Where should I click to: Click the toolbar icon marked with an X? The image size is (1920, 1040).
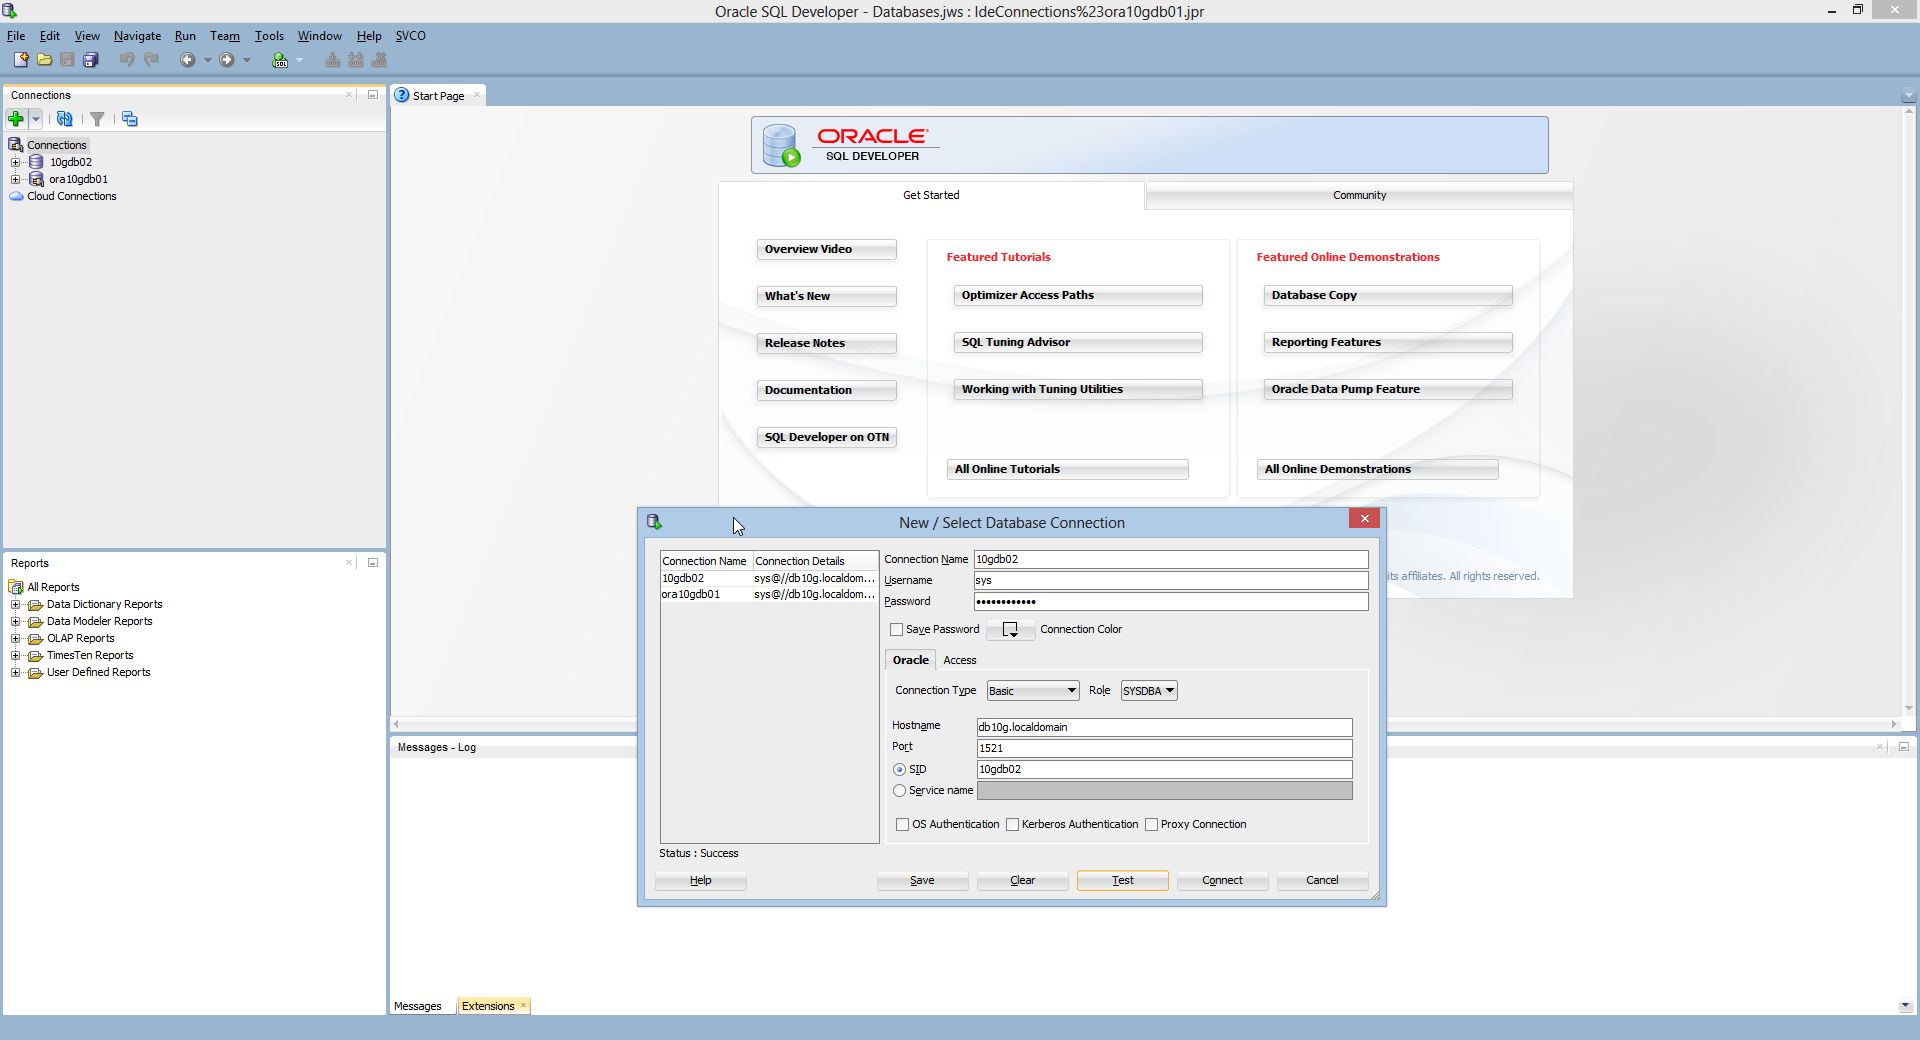point(379,60)
